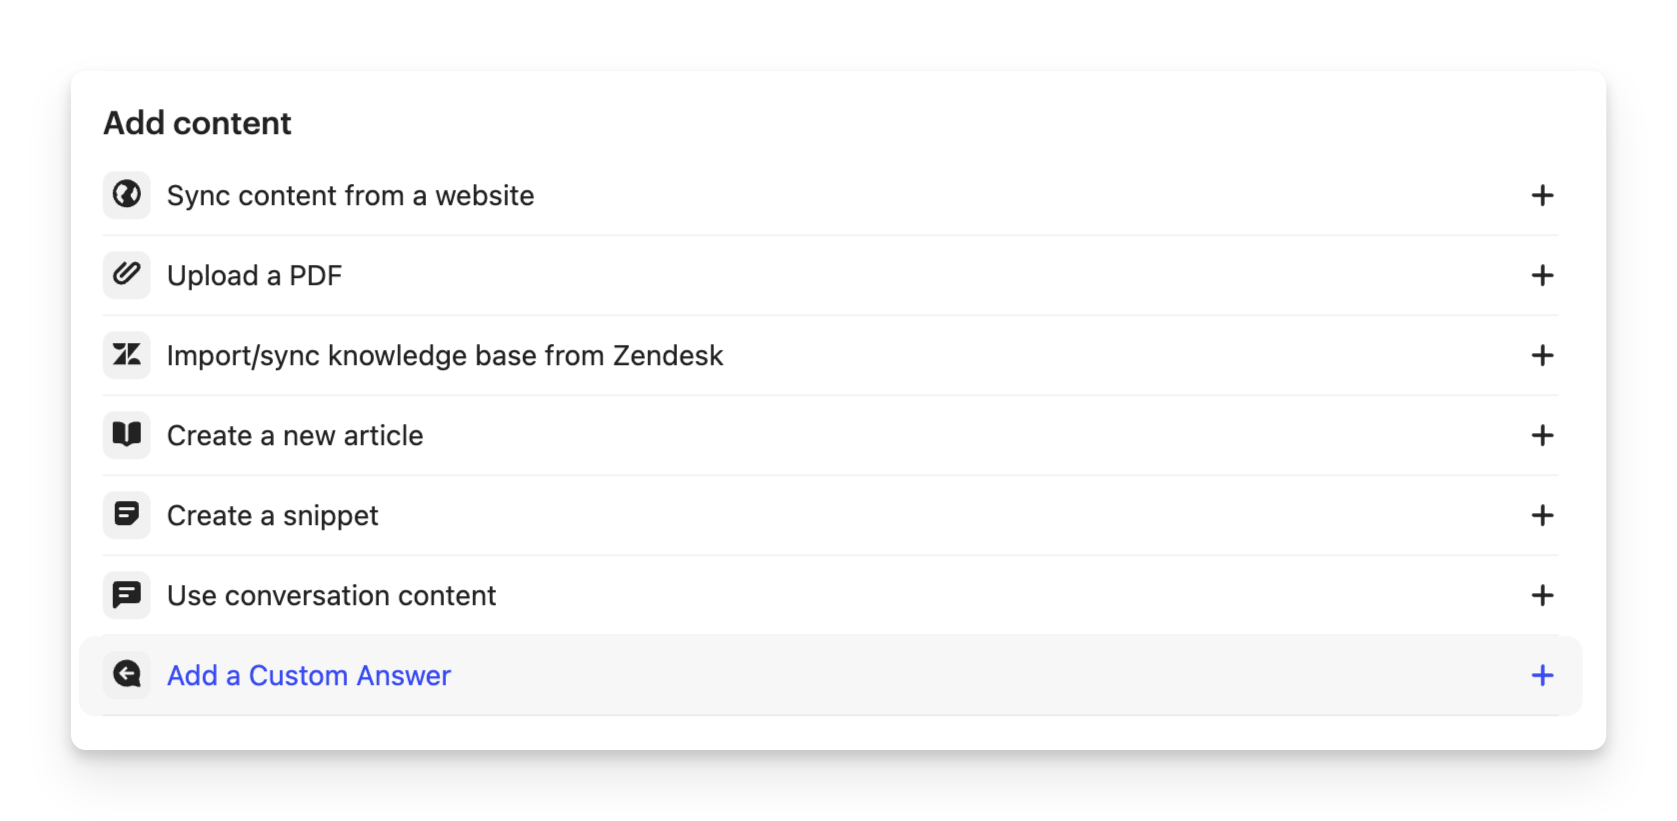The image size is (1677, 821).
Task: Expand the Upload a PDF plus button
Action: (x=1542, y=275)
